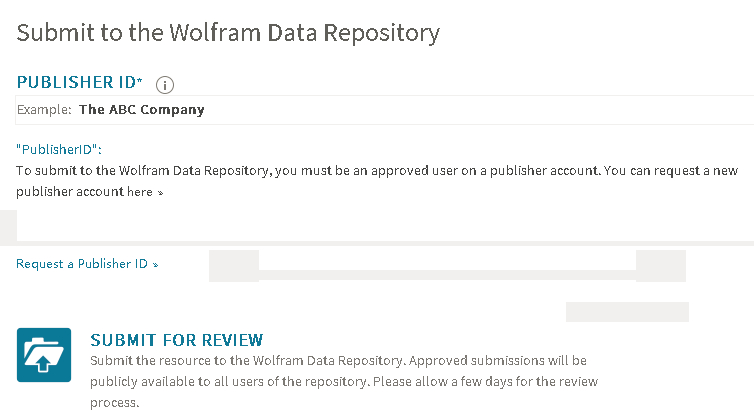
Task: Click the required asterisk after PUBLISHER ID
Action: [140, 79]
